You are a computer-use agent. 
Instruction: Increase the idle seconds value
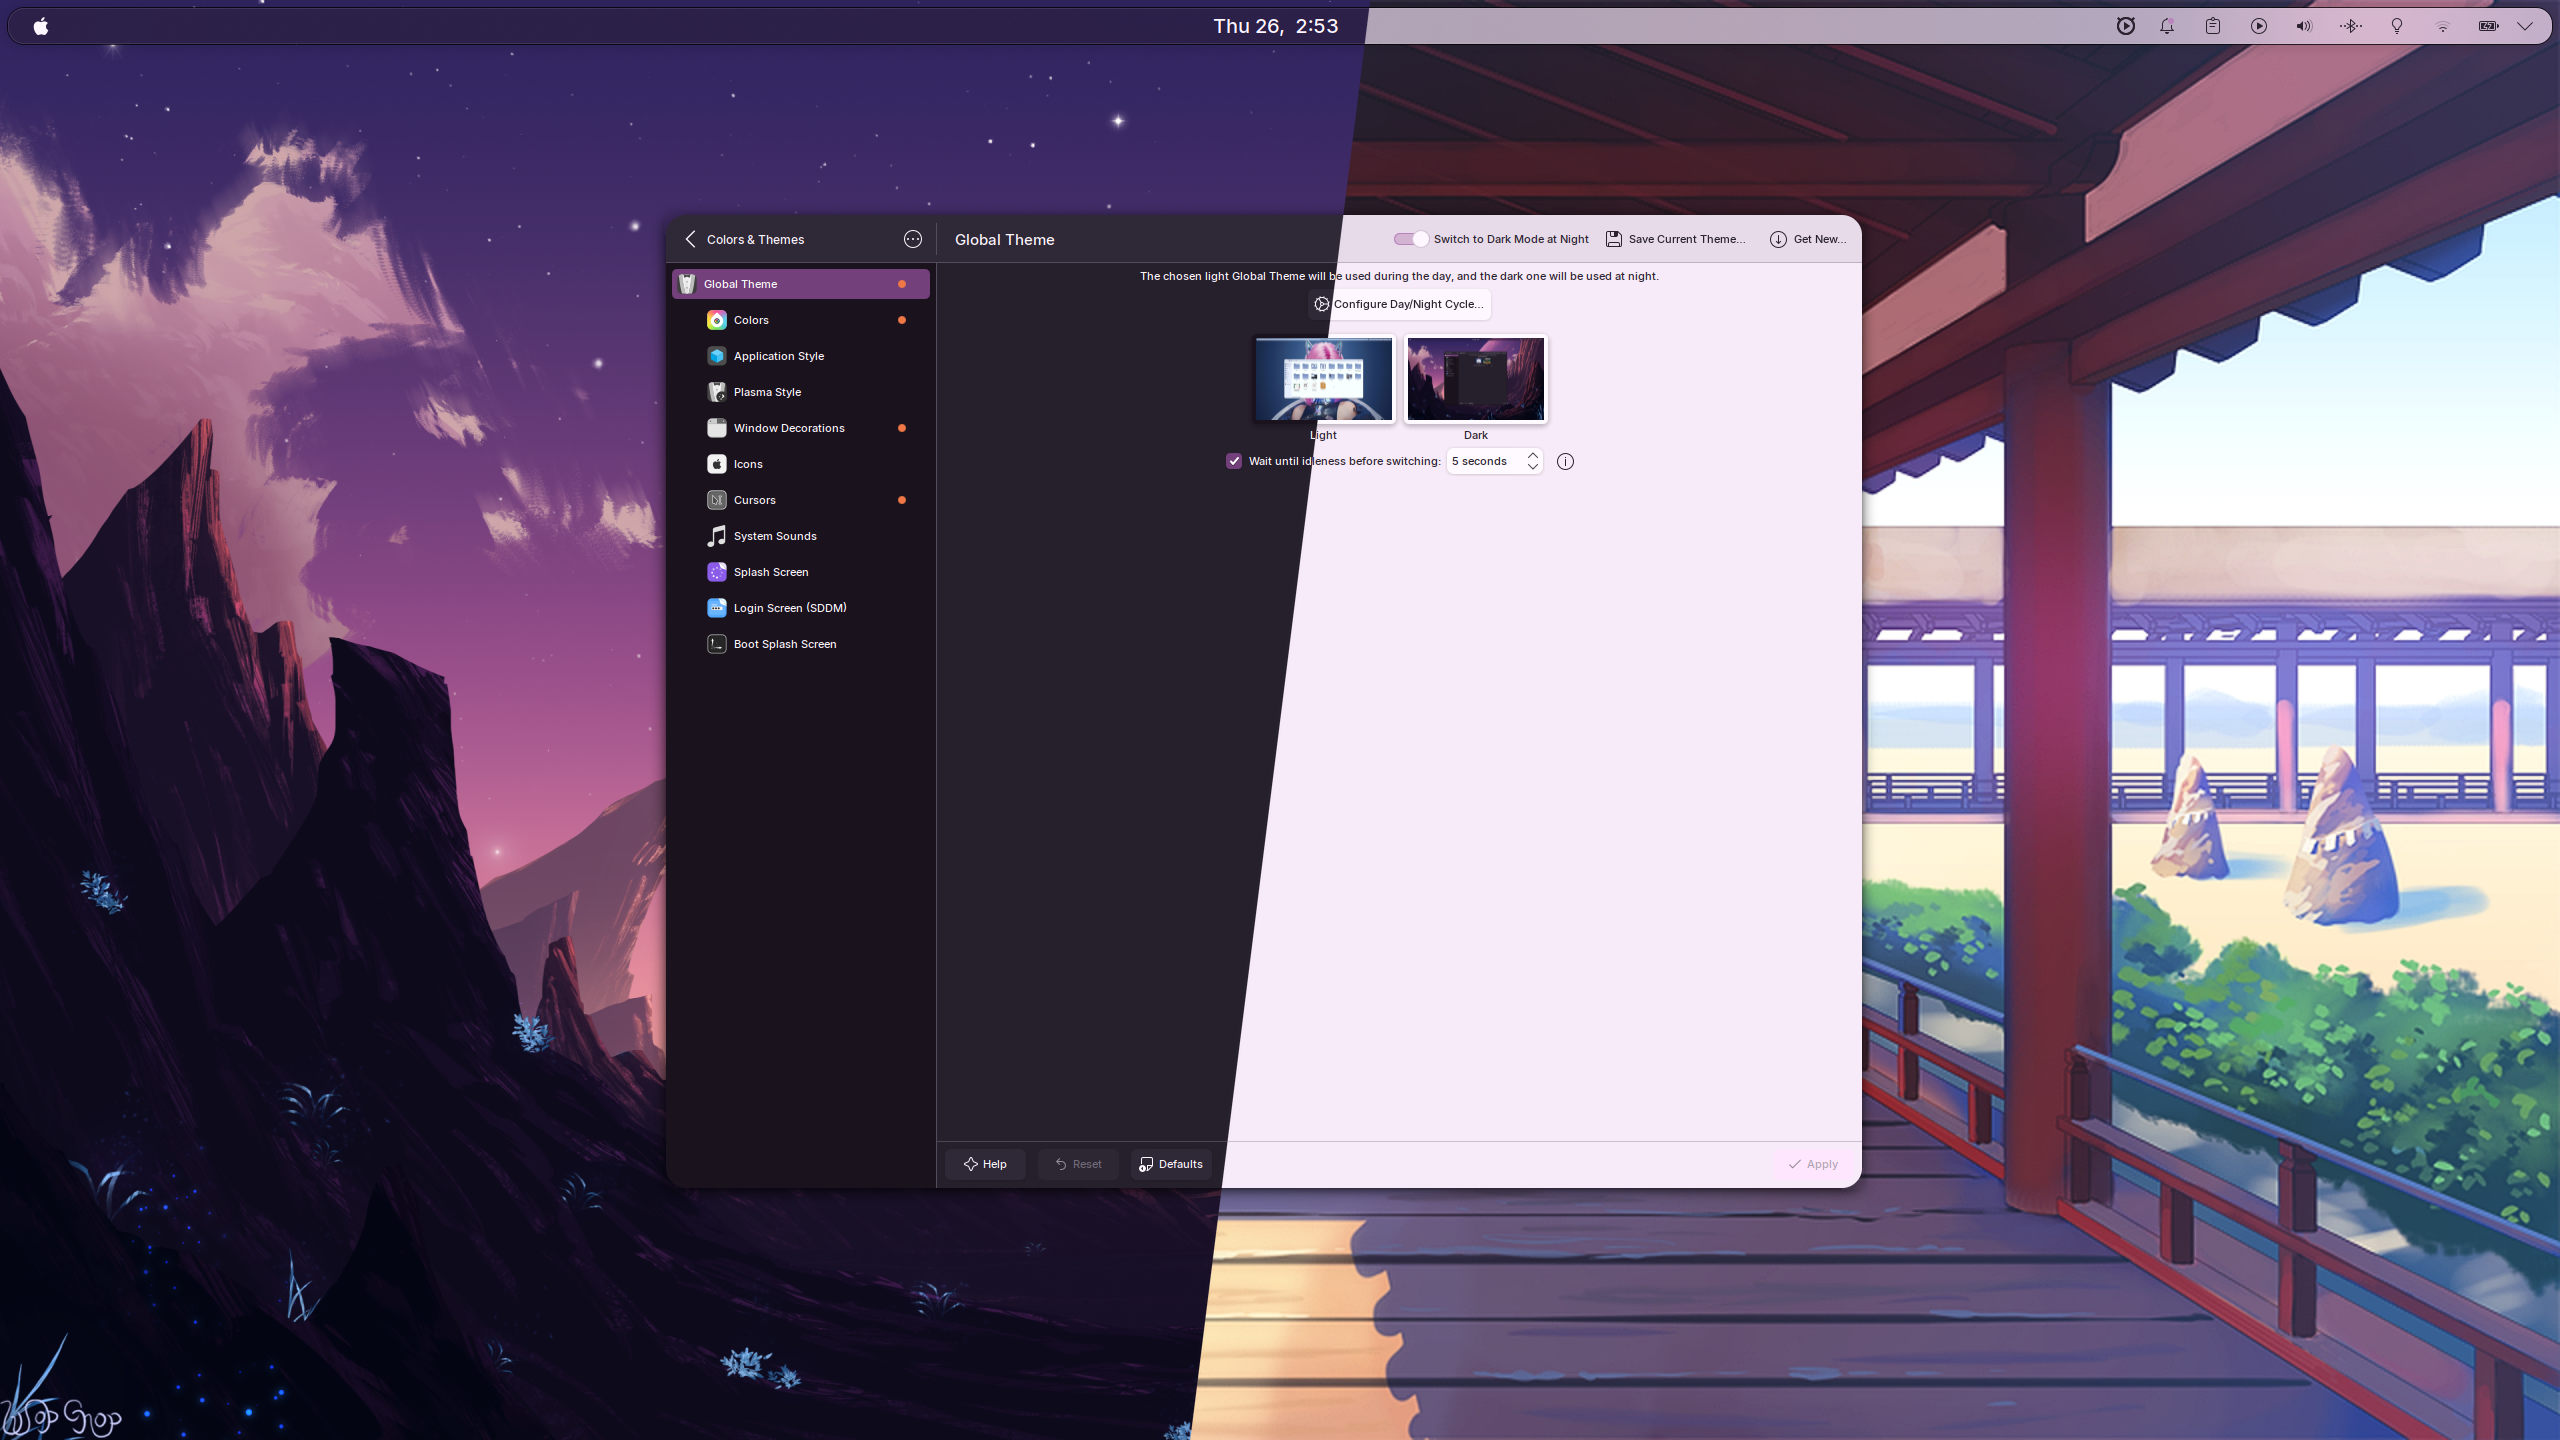click(1531, 455)
